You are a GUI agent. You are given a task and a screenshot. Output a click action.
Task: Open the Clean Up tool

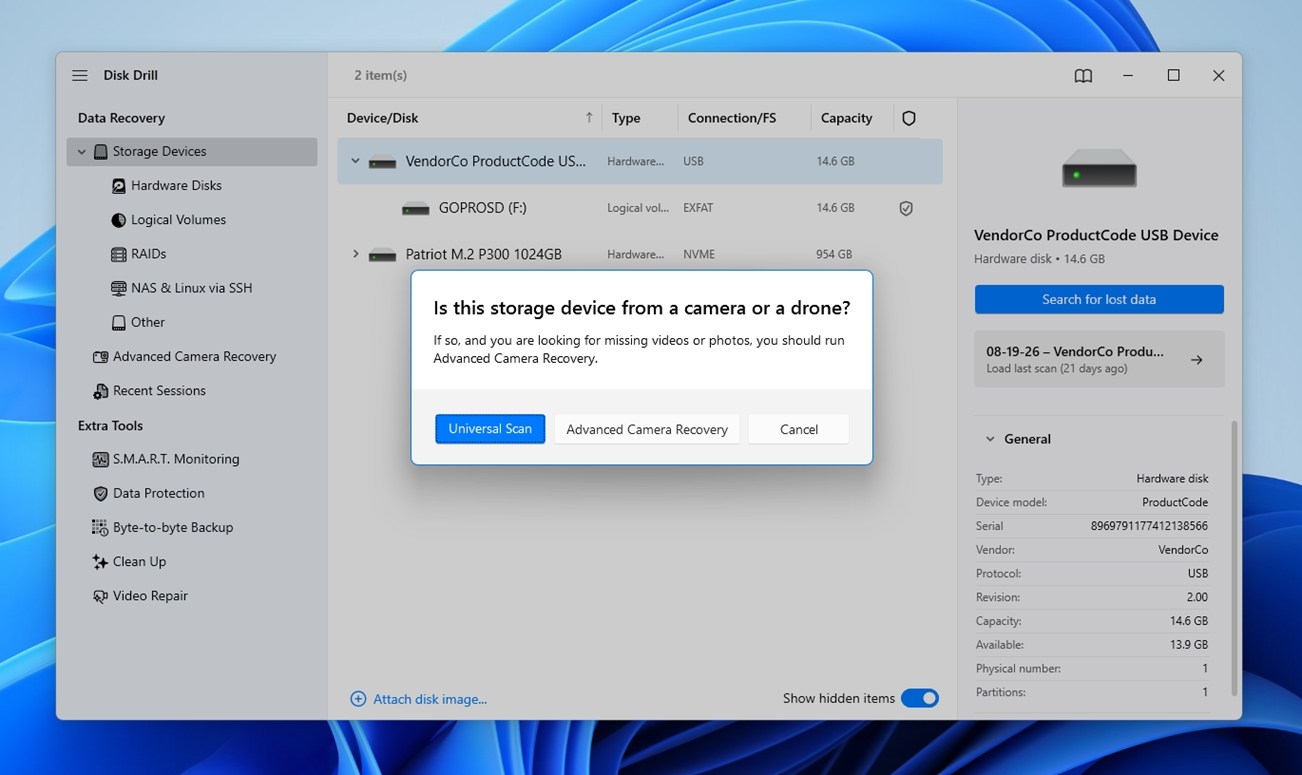[139, 561]
